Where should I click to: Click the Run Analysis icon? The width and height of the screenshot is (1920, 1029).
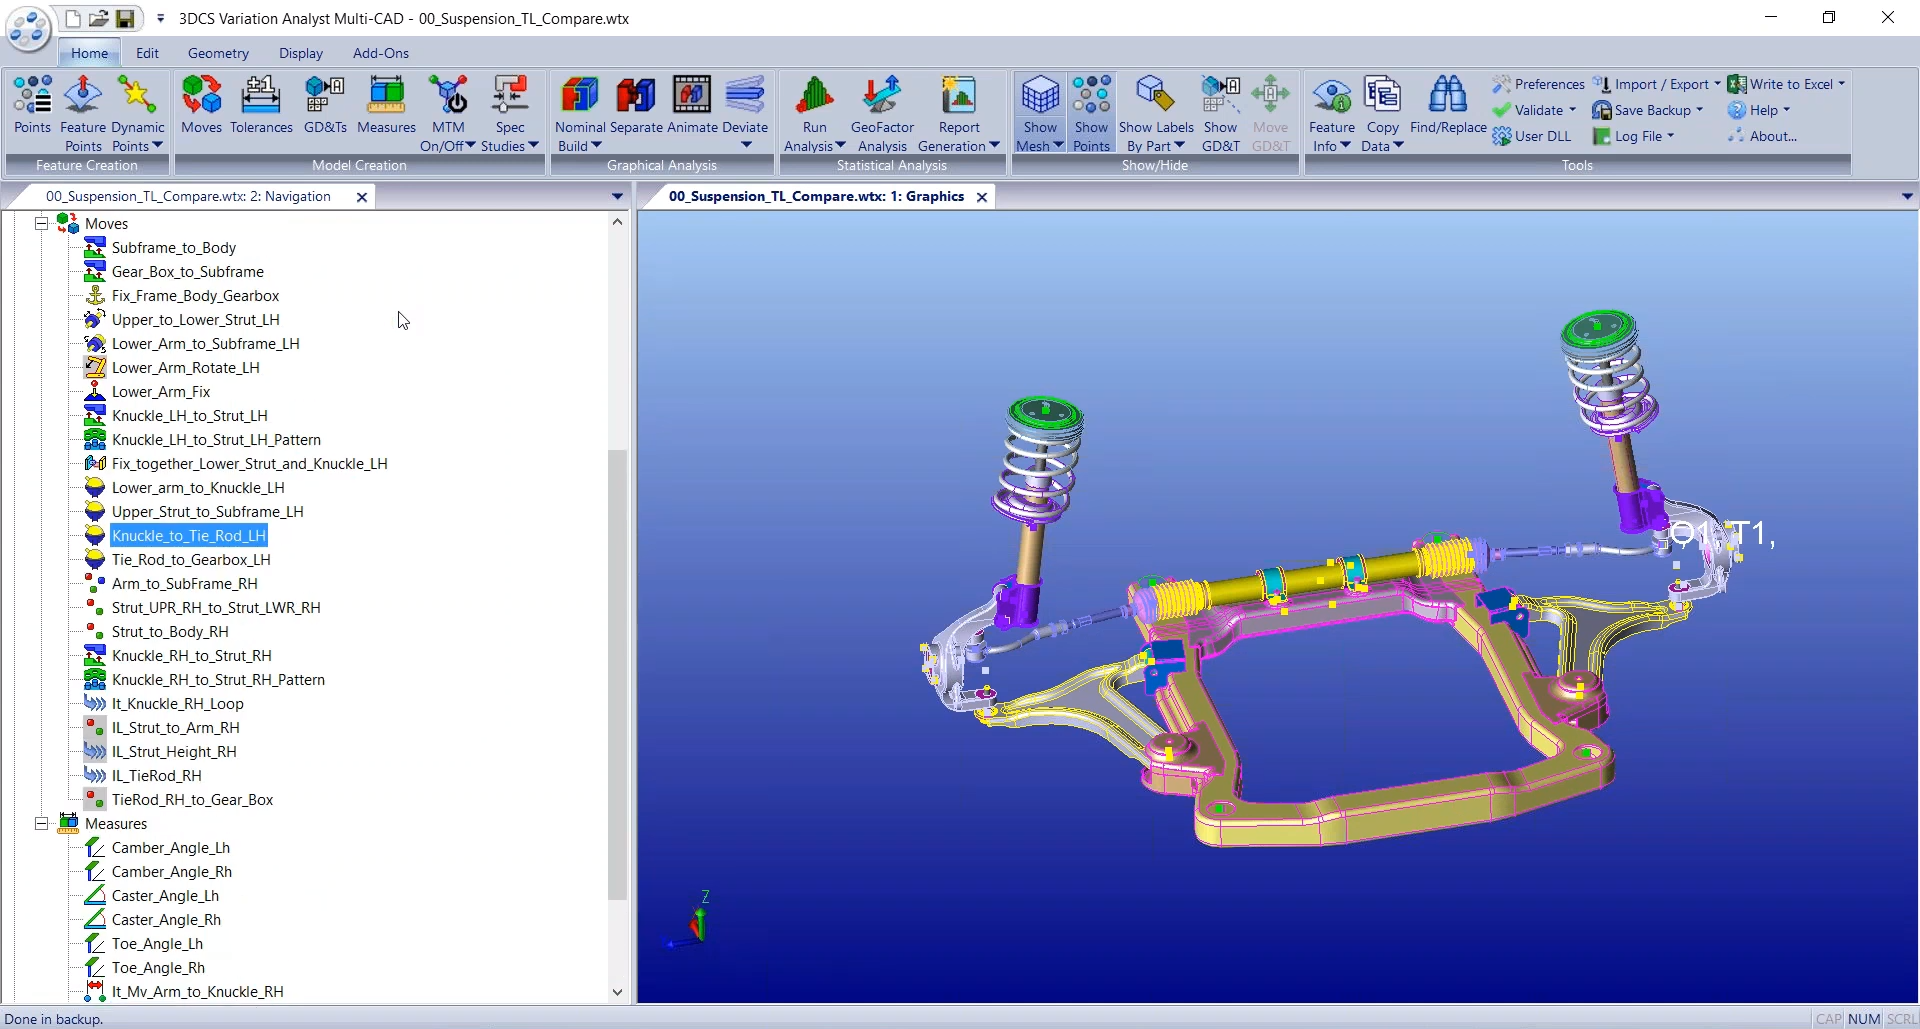pyautogui.click(x=813, y=105)
